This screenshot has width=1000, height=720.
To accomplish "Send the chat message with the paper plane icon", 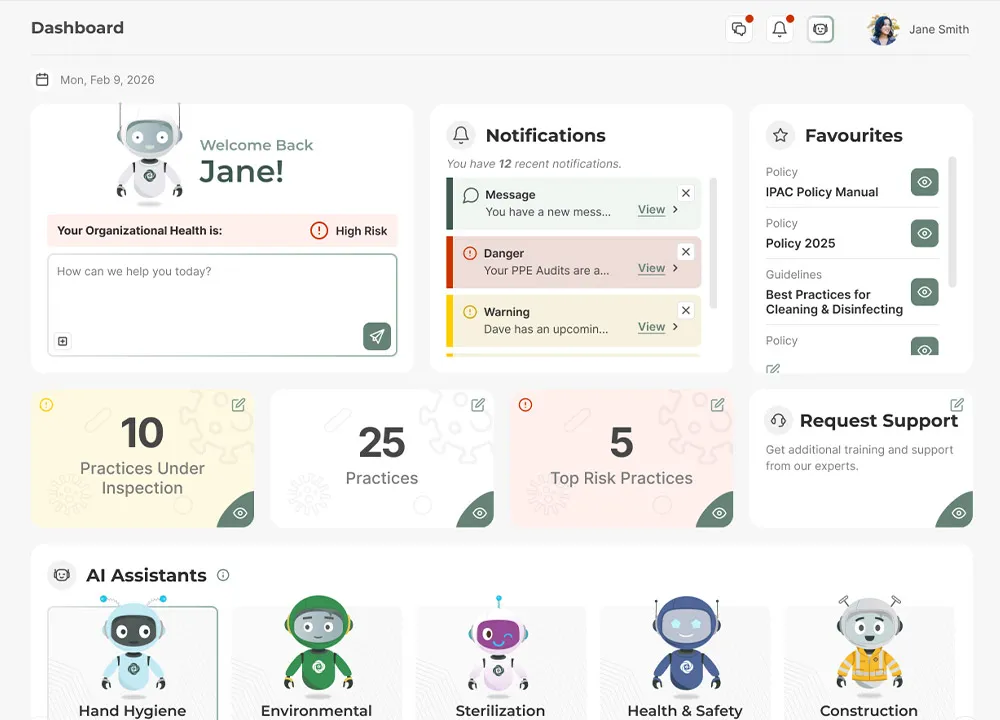I will click(x=377, y=337).
